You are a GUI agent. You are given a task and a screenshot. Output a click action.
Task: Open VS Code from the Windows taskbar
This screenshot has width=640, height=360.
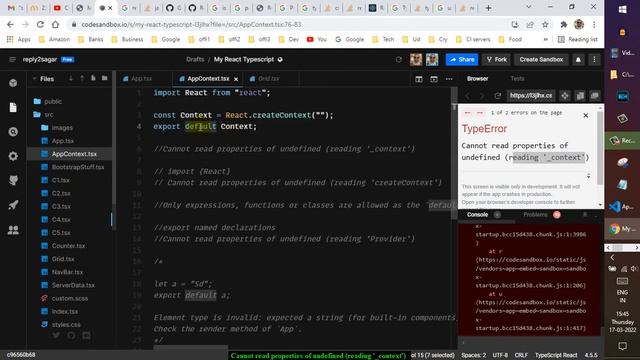pos(622,207)
